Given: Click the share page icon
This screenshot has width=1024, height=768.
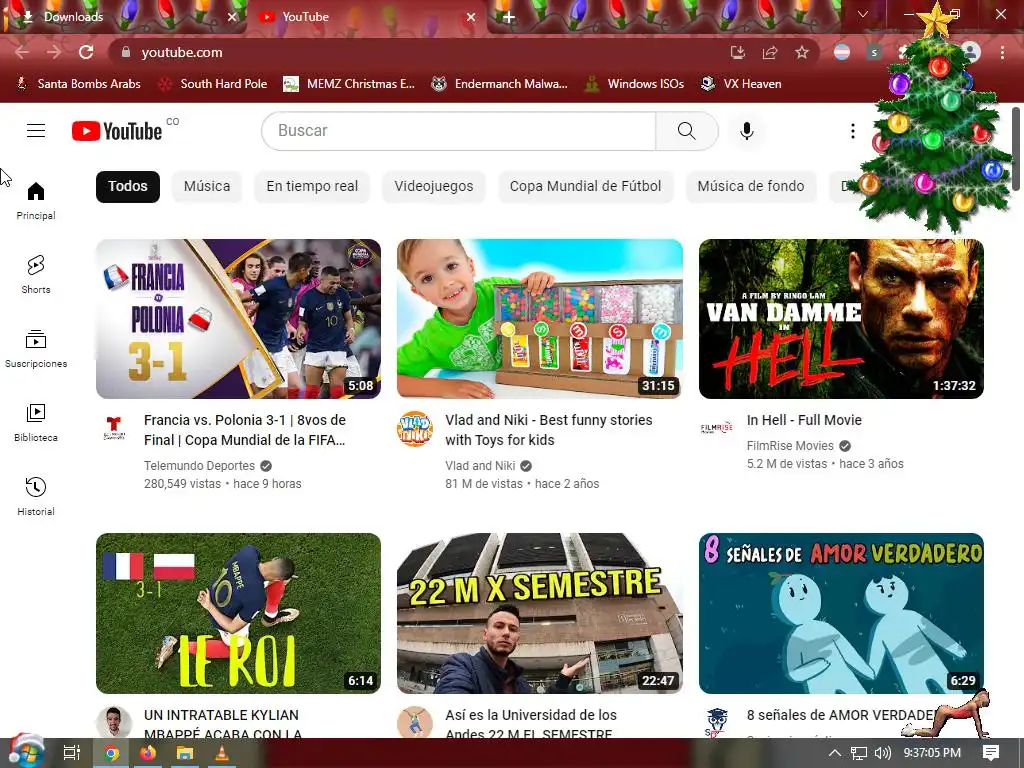Looking at the screenshot, I should coord(770,52).
